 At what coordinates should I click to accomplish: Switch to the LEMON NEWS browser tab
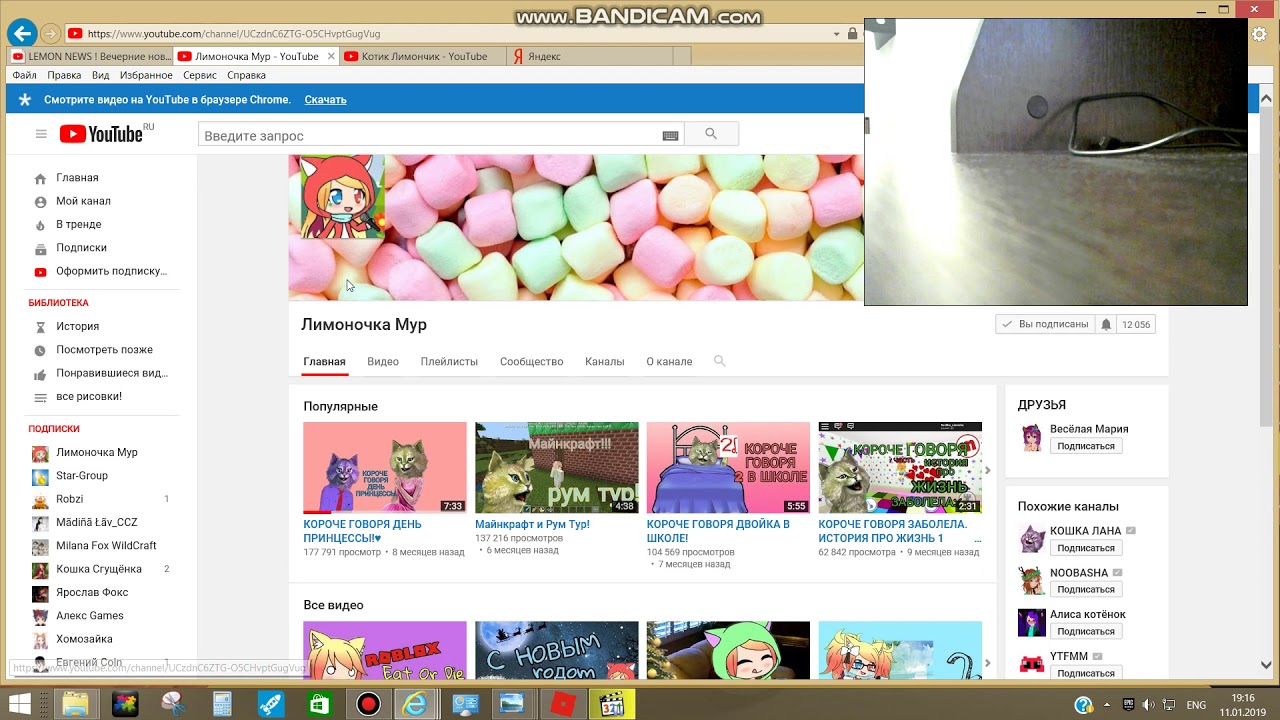click(x=90, y=56)
